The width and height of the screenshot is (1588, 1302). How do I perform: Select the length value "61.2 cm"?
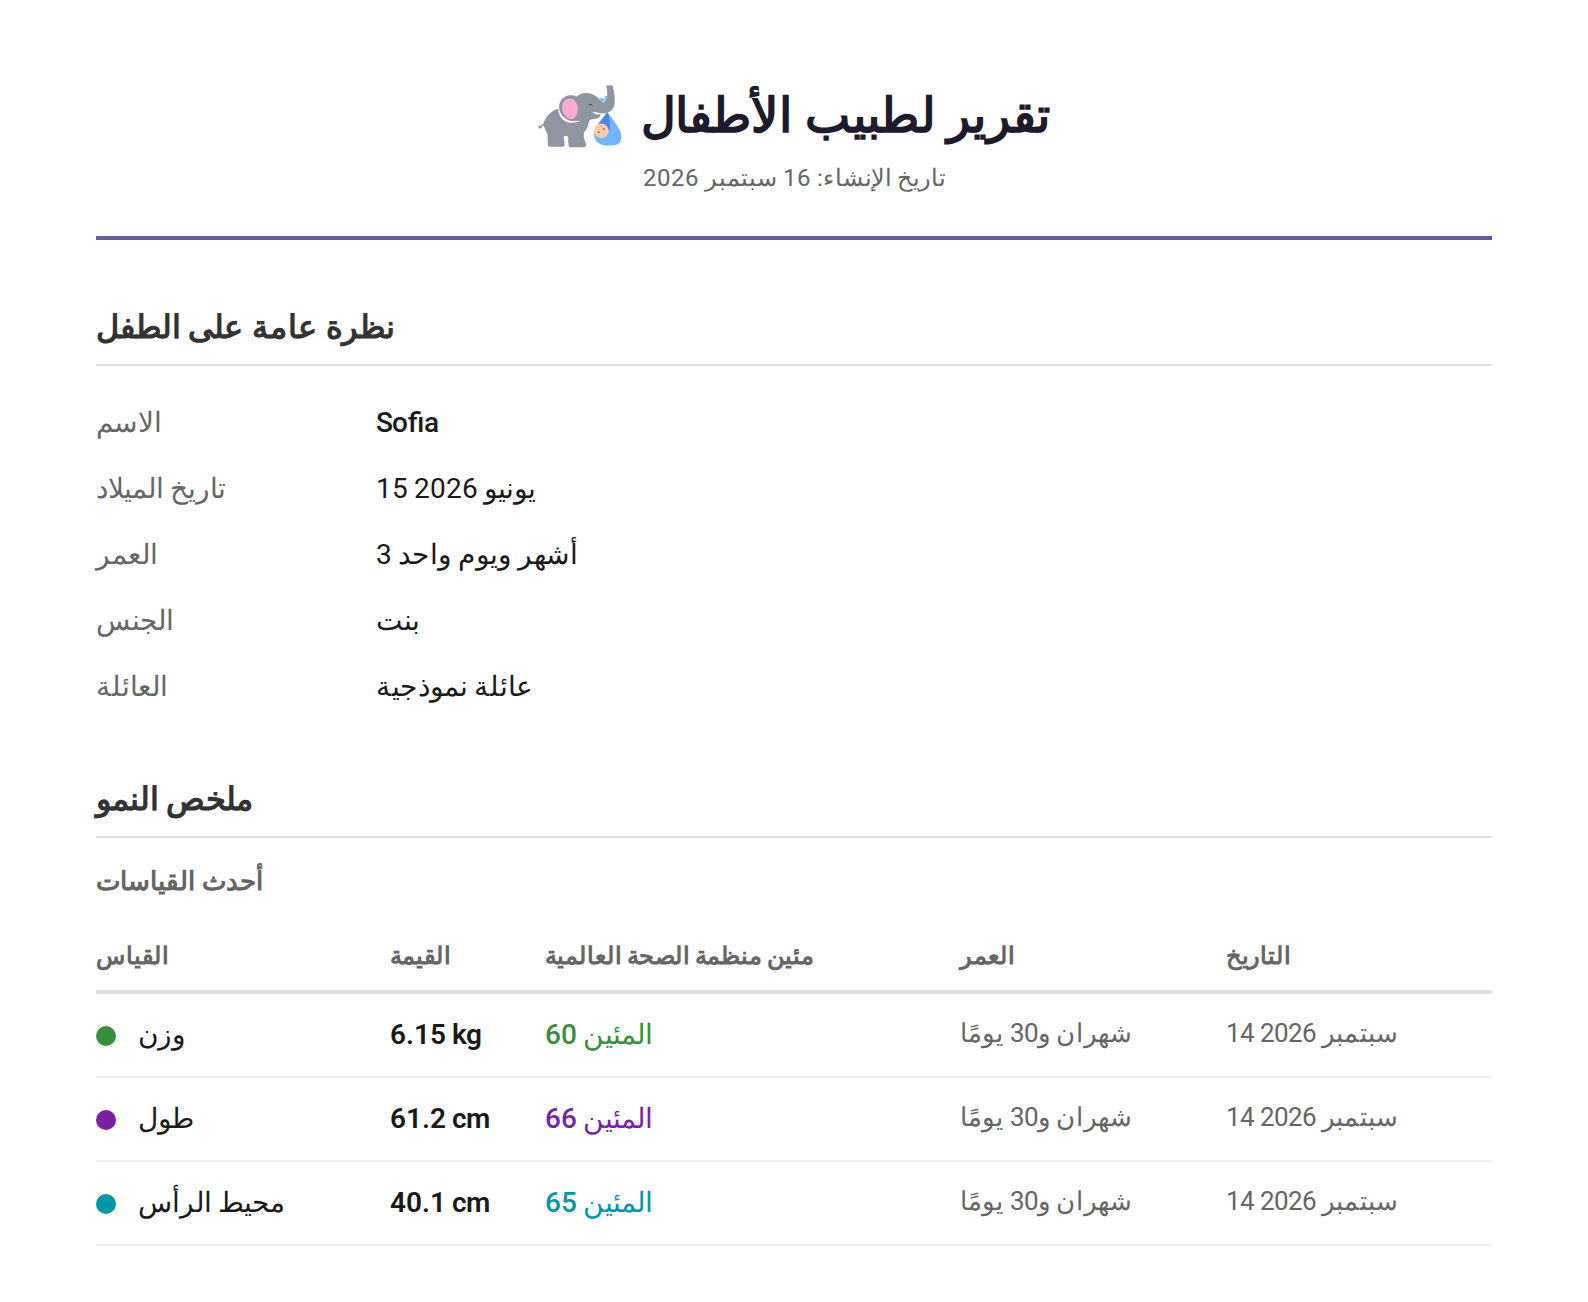click(x=440, y=1119)
